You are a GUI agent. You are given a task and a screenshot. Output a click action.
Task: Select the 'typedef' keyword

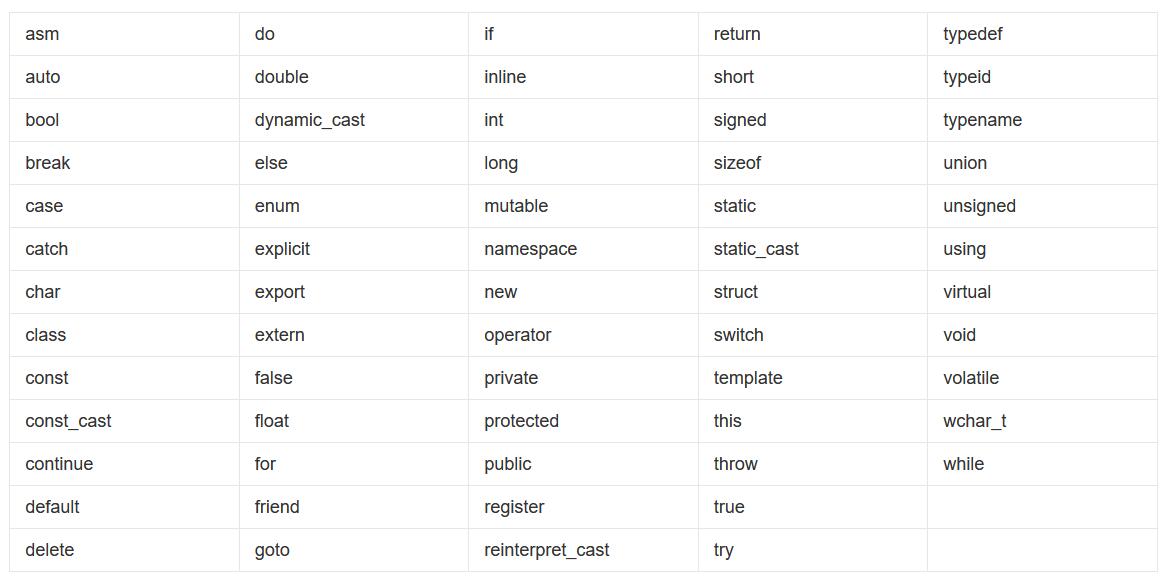tap(973, 34)
